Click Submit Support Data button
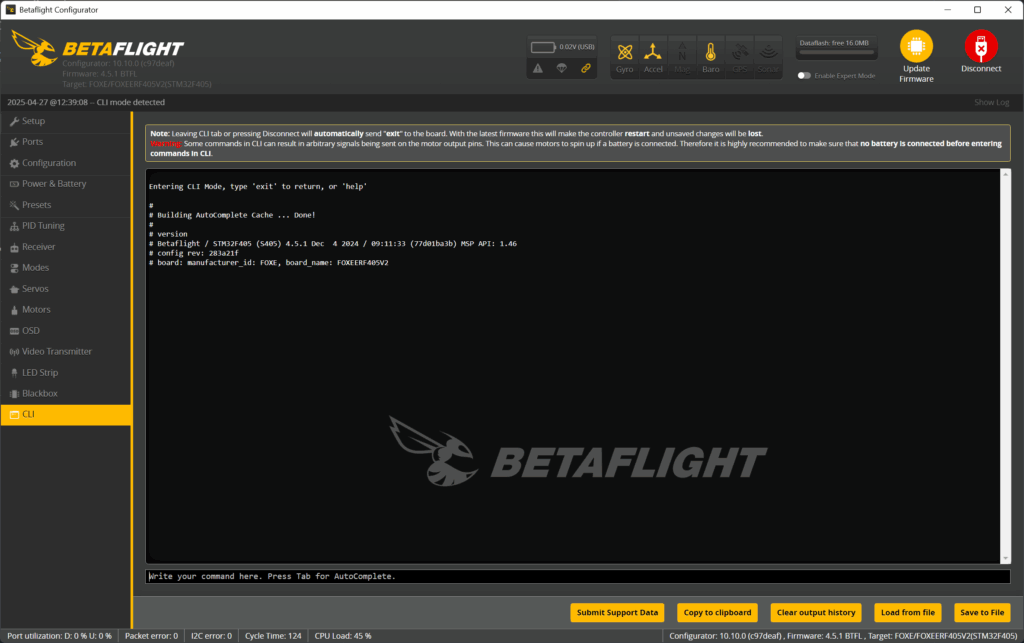Viewport: 1024px width, 643px height. click(617, 612)
